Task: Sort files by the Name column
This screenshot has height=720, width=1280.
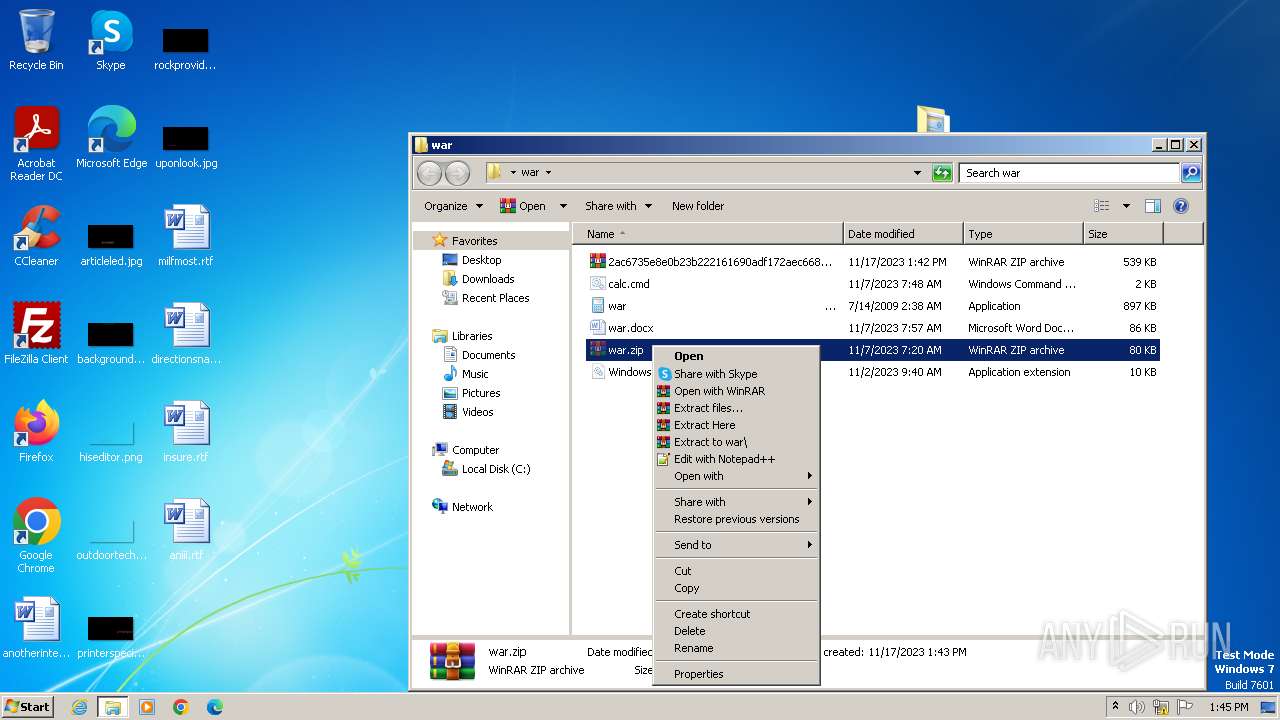Action: 708,234
